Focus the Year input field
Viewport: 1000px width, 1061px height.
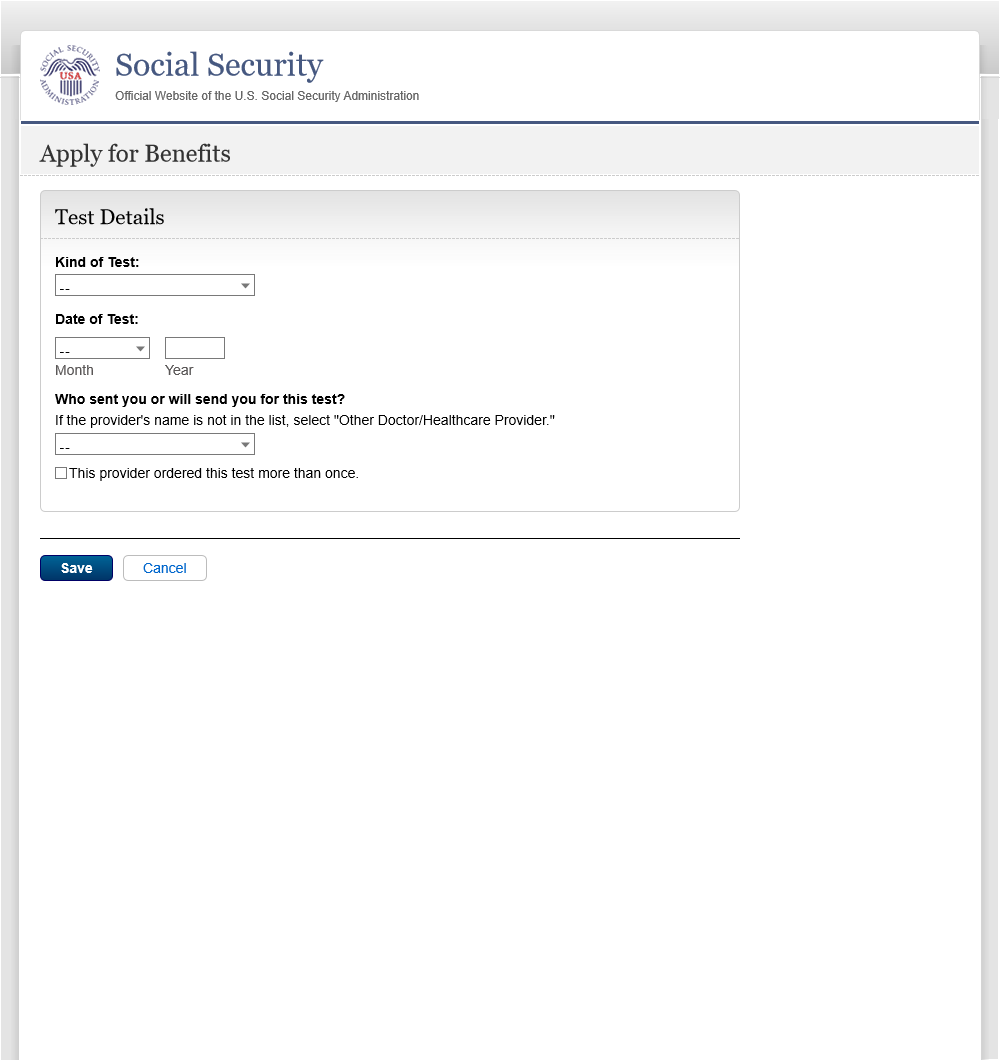pyautogui.click(x=195, y=348)
